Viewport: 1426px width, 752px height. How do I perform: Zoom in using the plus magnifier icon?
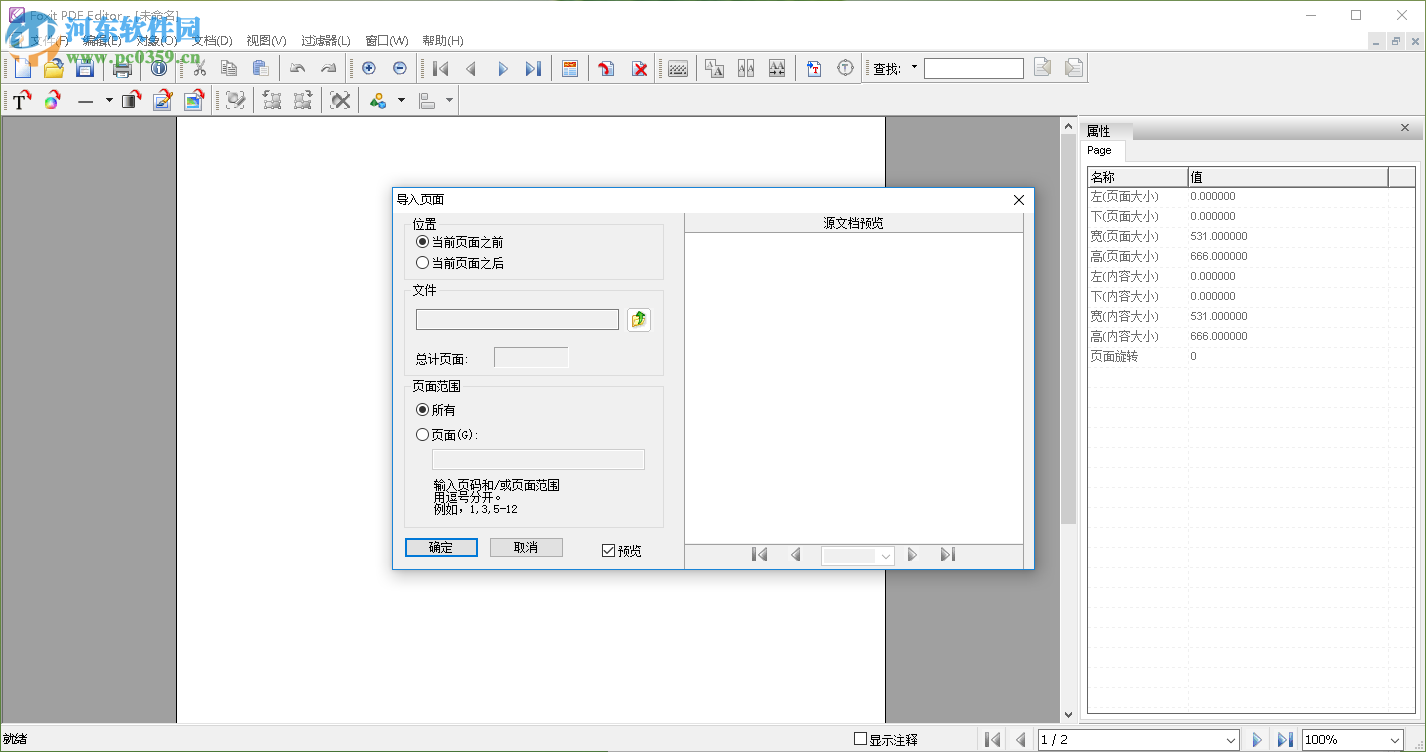click(368, 68)
